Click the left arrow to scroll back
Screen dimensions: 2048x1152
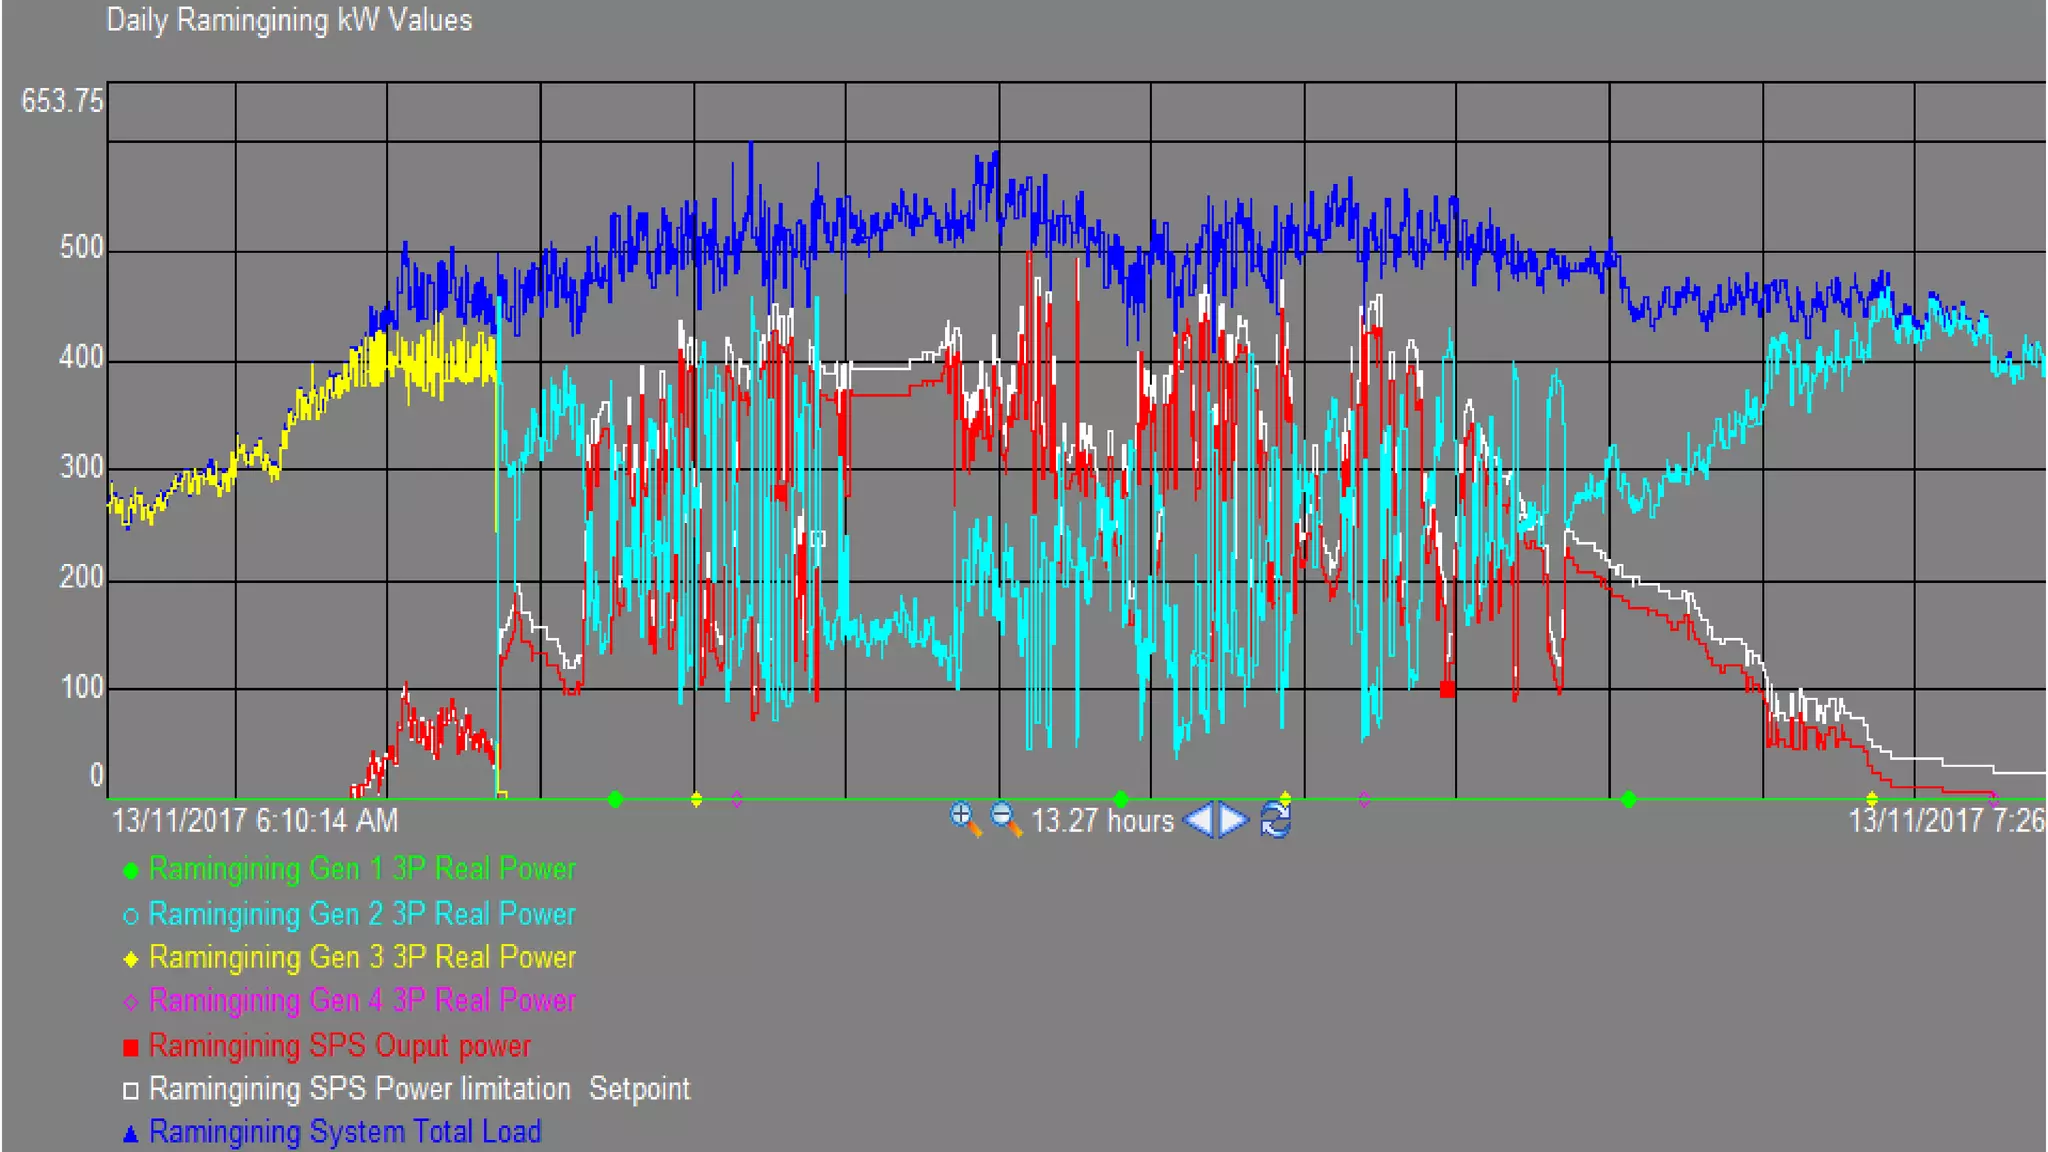click(x=1198, y=821)
